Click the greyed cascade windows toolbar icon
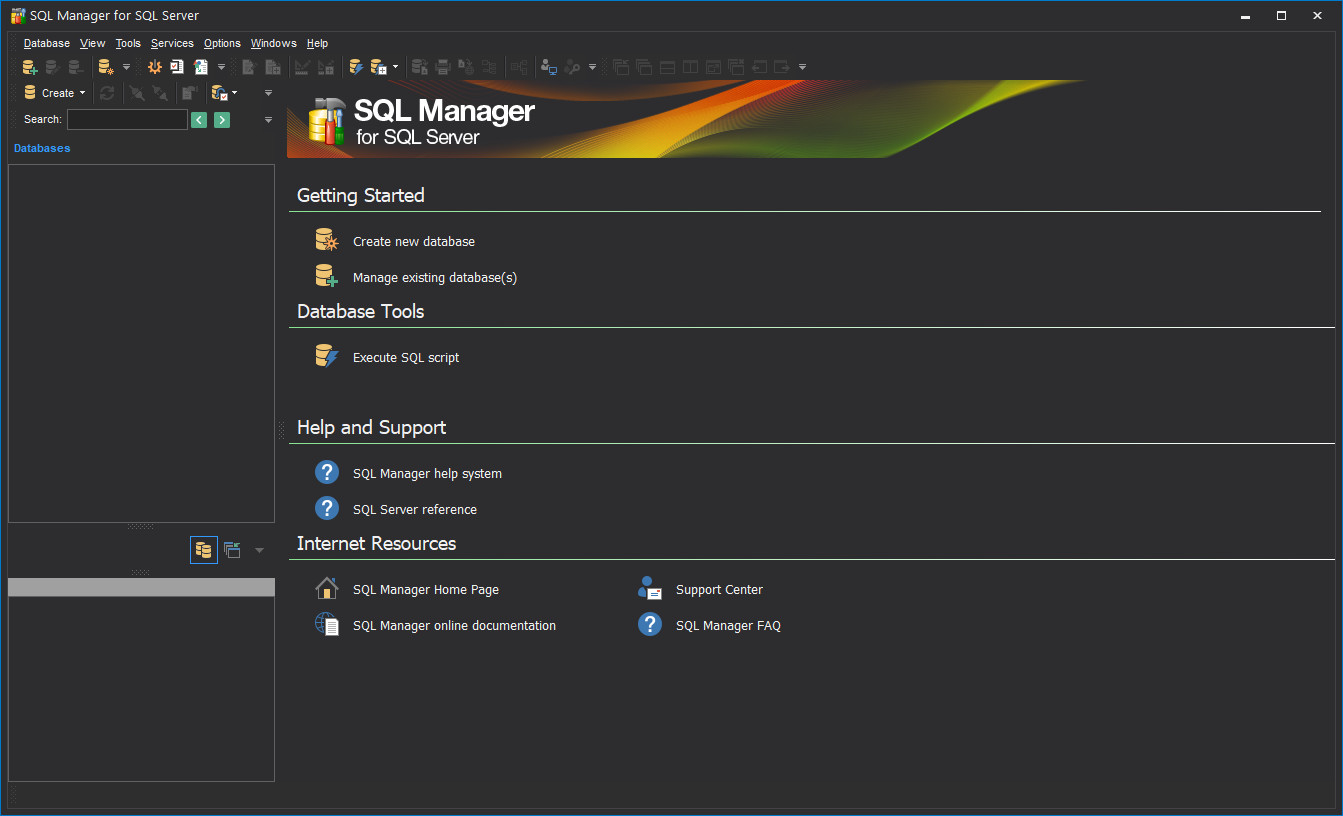Screen dimensions: 1343x816 (644, 67)
